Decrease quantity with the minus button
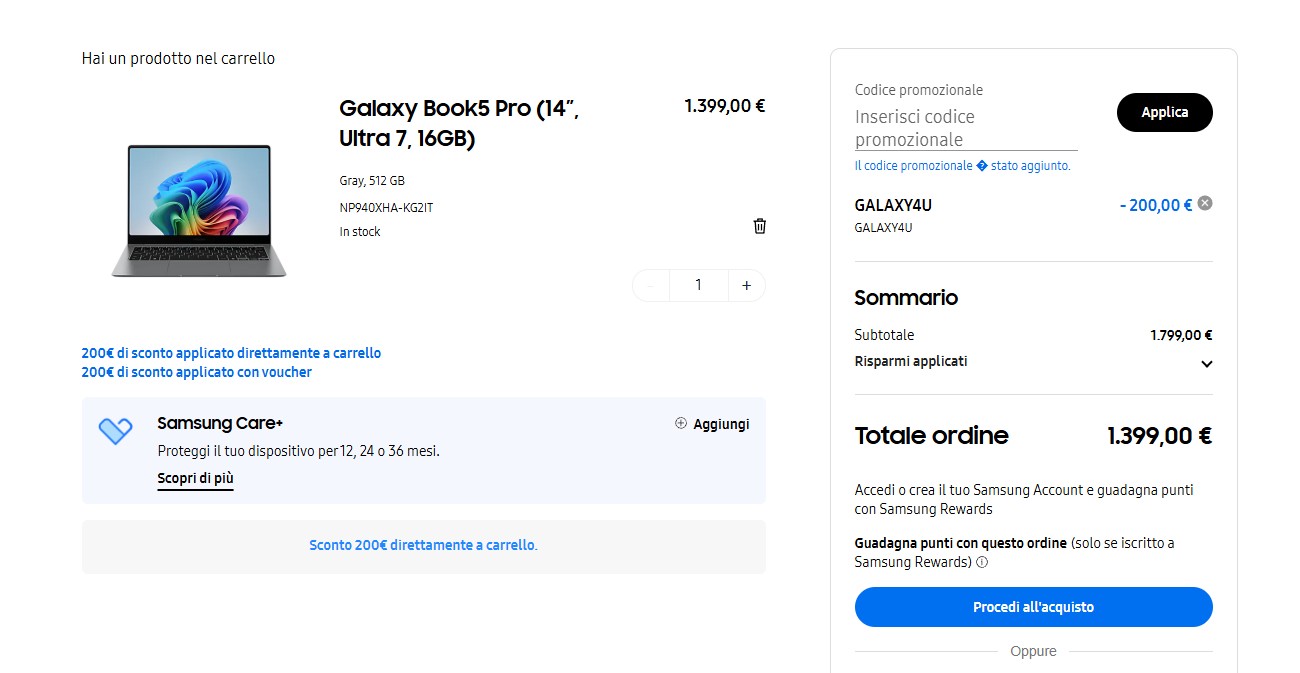Viewport: 1300px width, 673px height. pos(652,286)
